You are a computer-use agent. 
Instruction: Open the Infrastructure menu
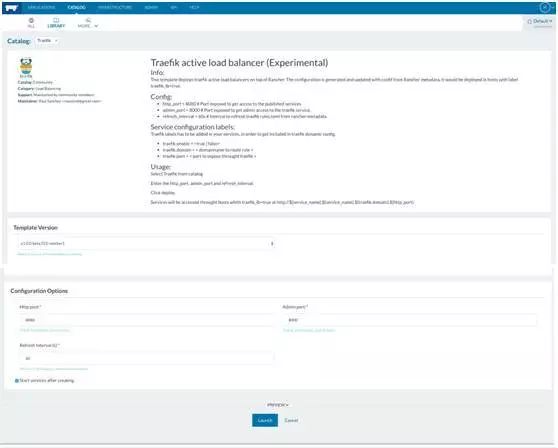pos(115,7)
